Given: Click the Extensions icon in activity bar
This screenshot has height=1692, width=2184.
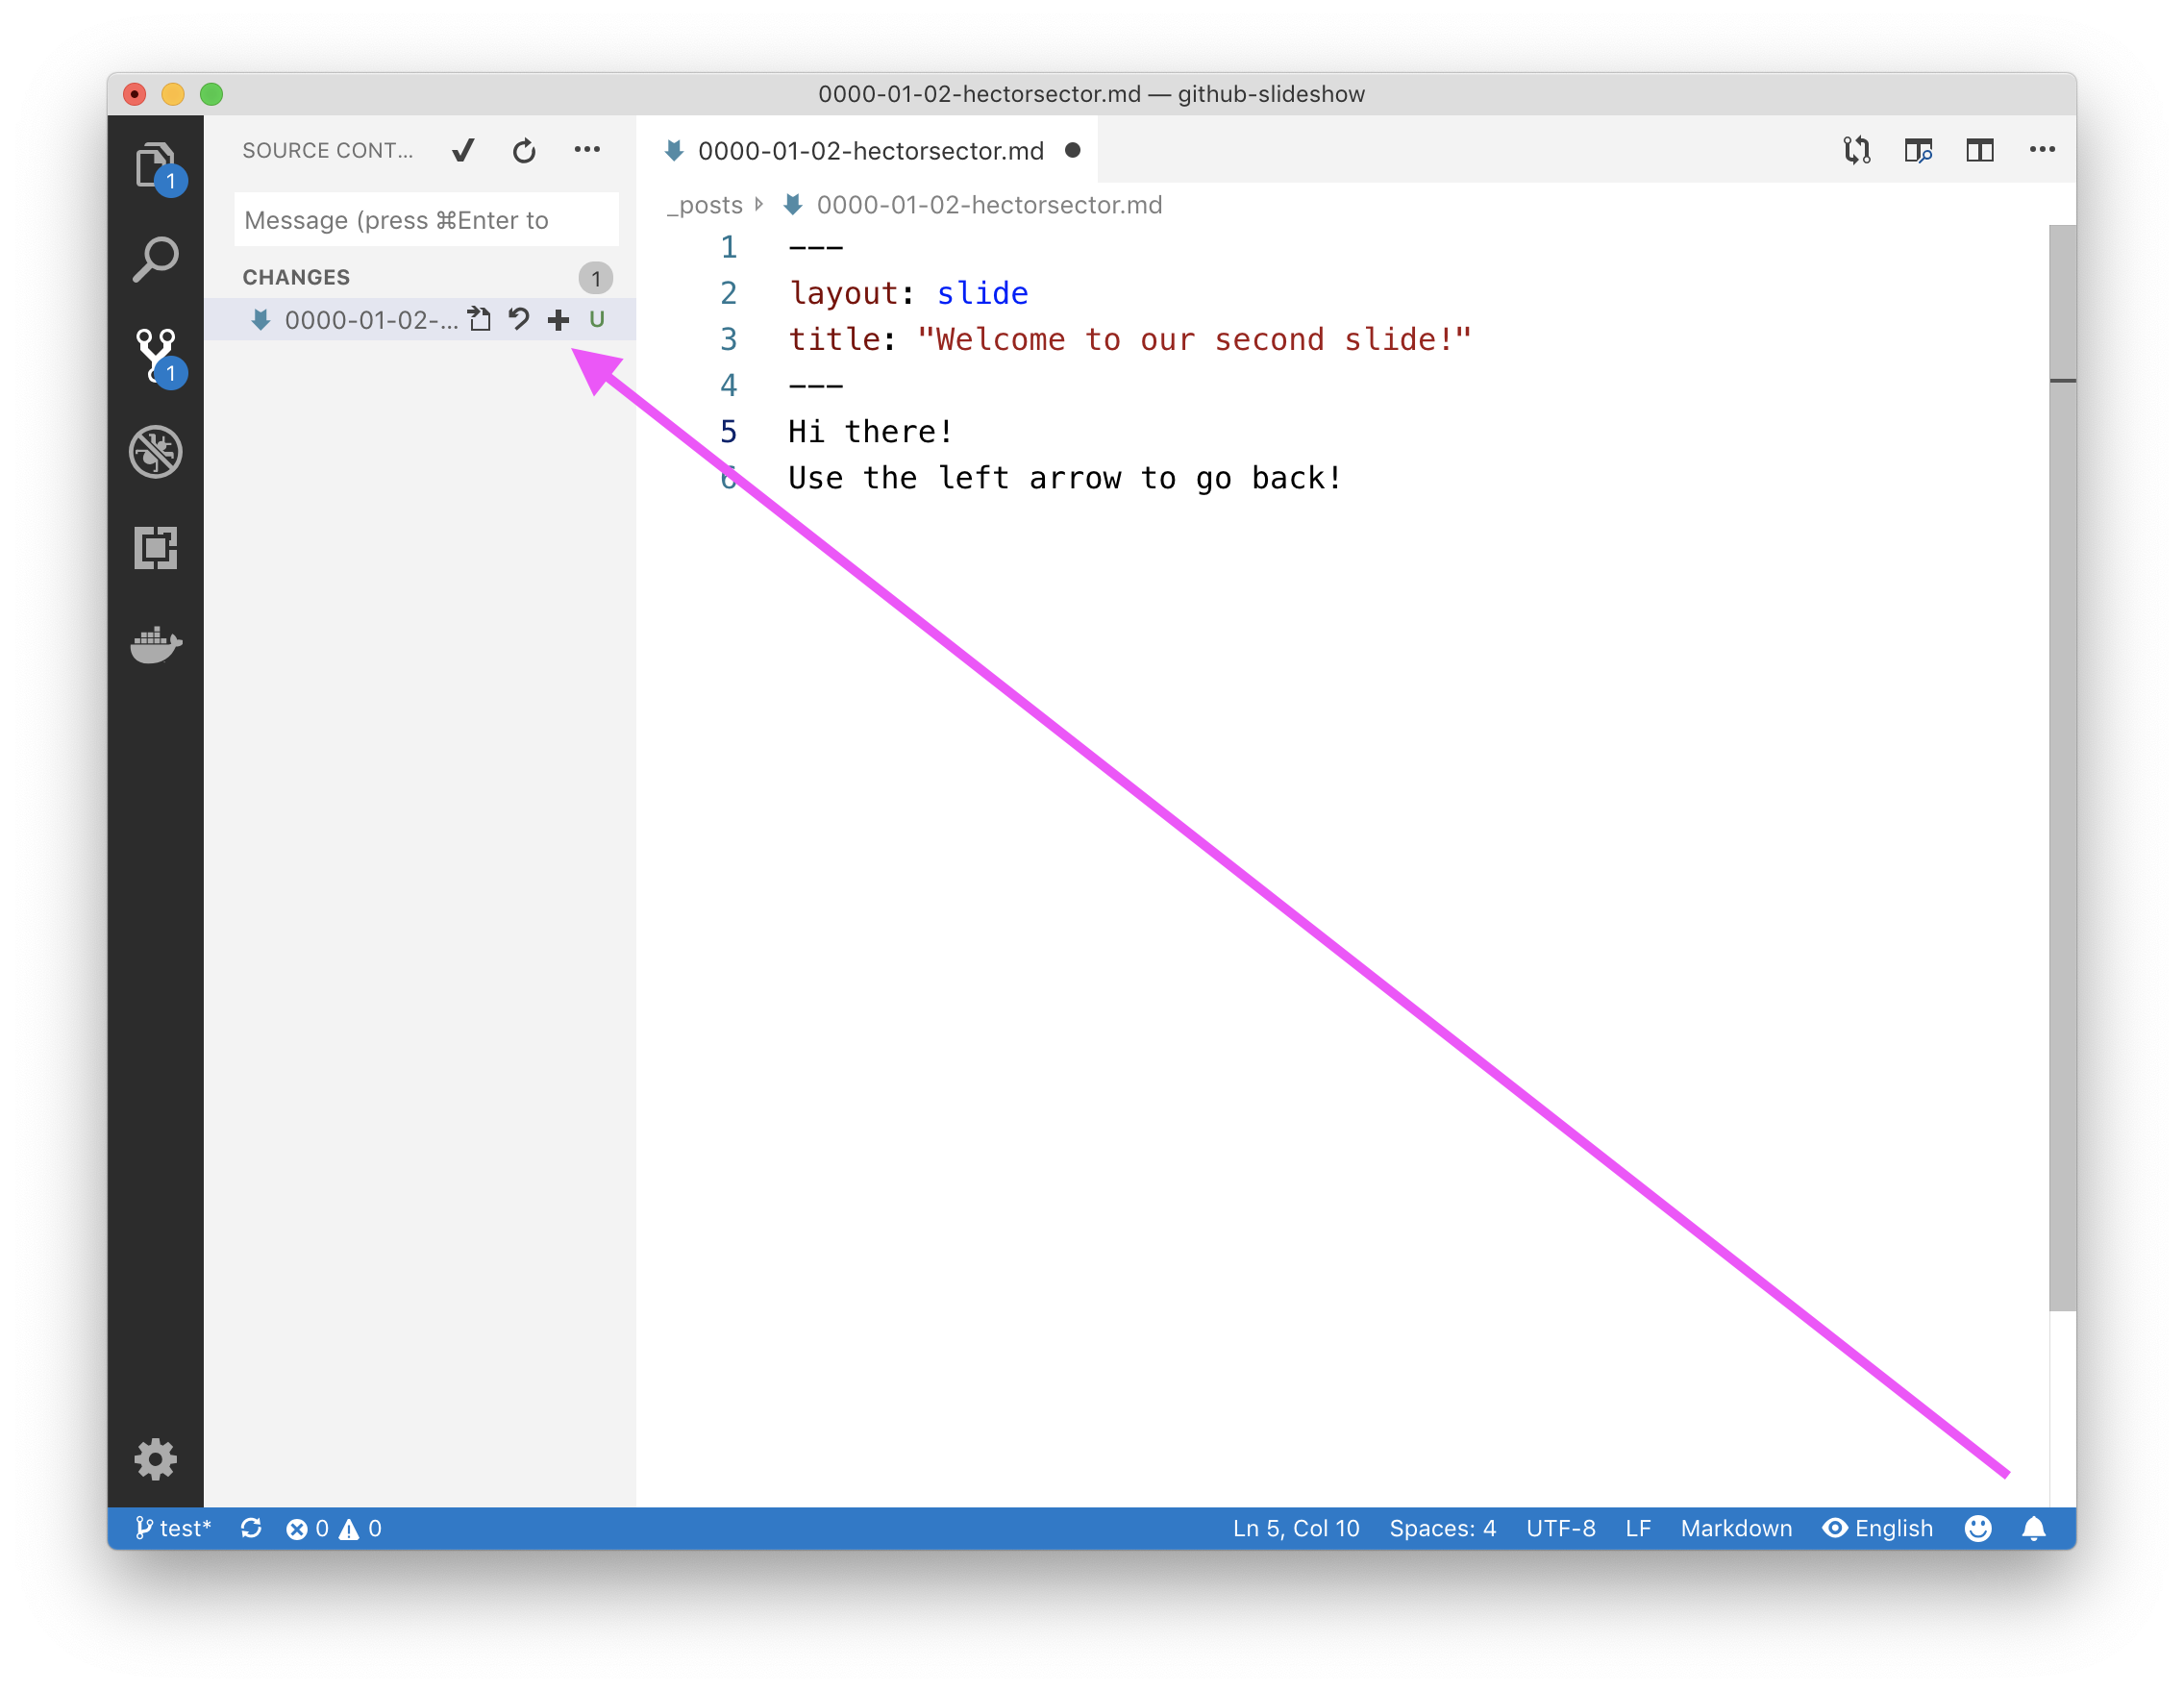Looking at the screenshot, I should 156,544.
